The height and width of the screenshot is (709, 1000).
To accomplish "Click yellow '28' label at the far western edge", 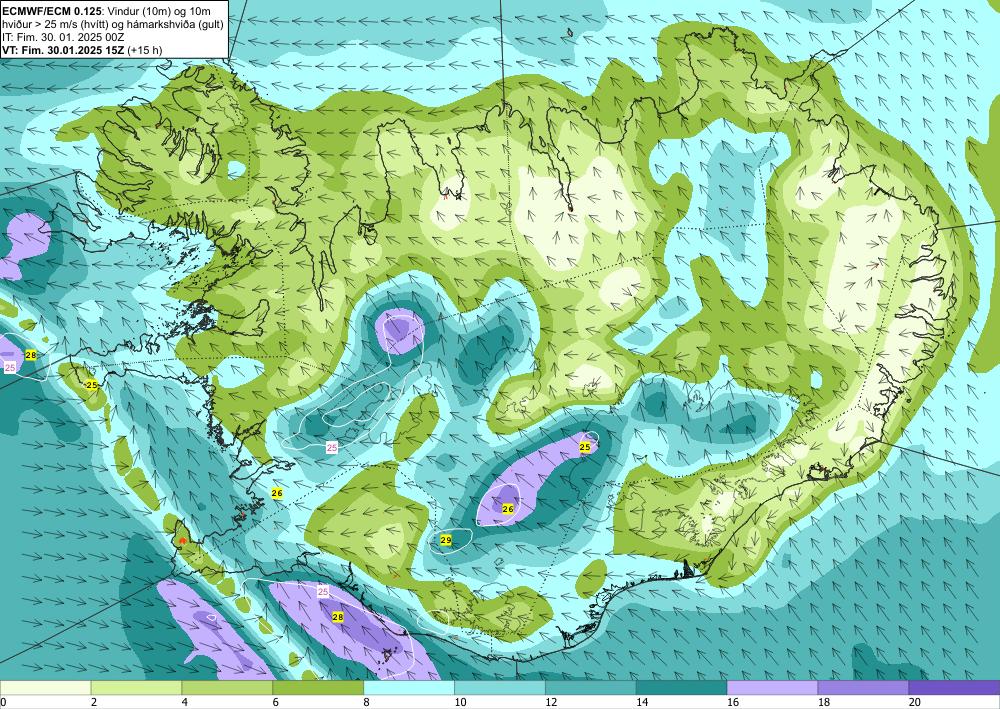I will [x=30, y=354].
